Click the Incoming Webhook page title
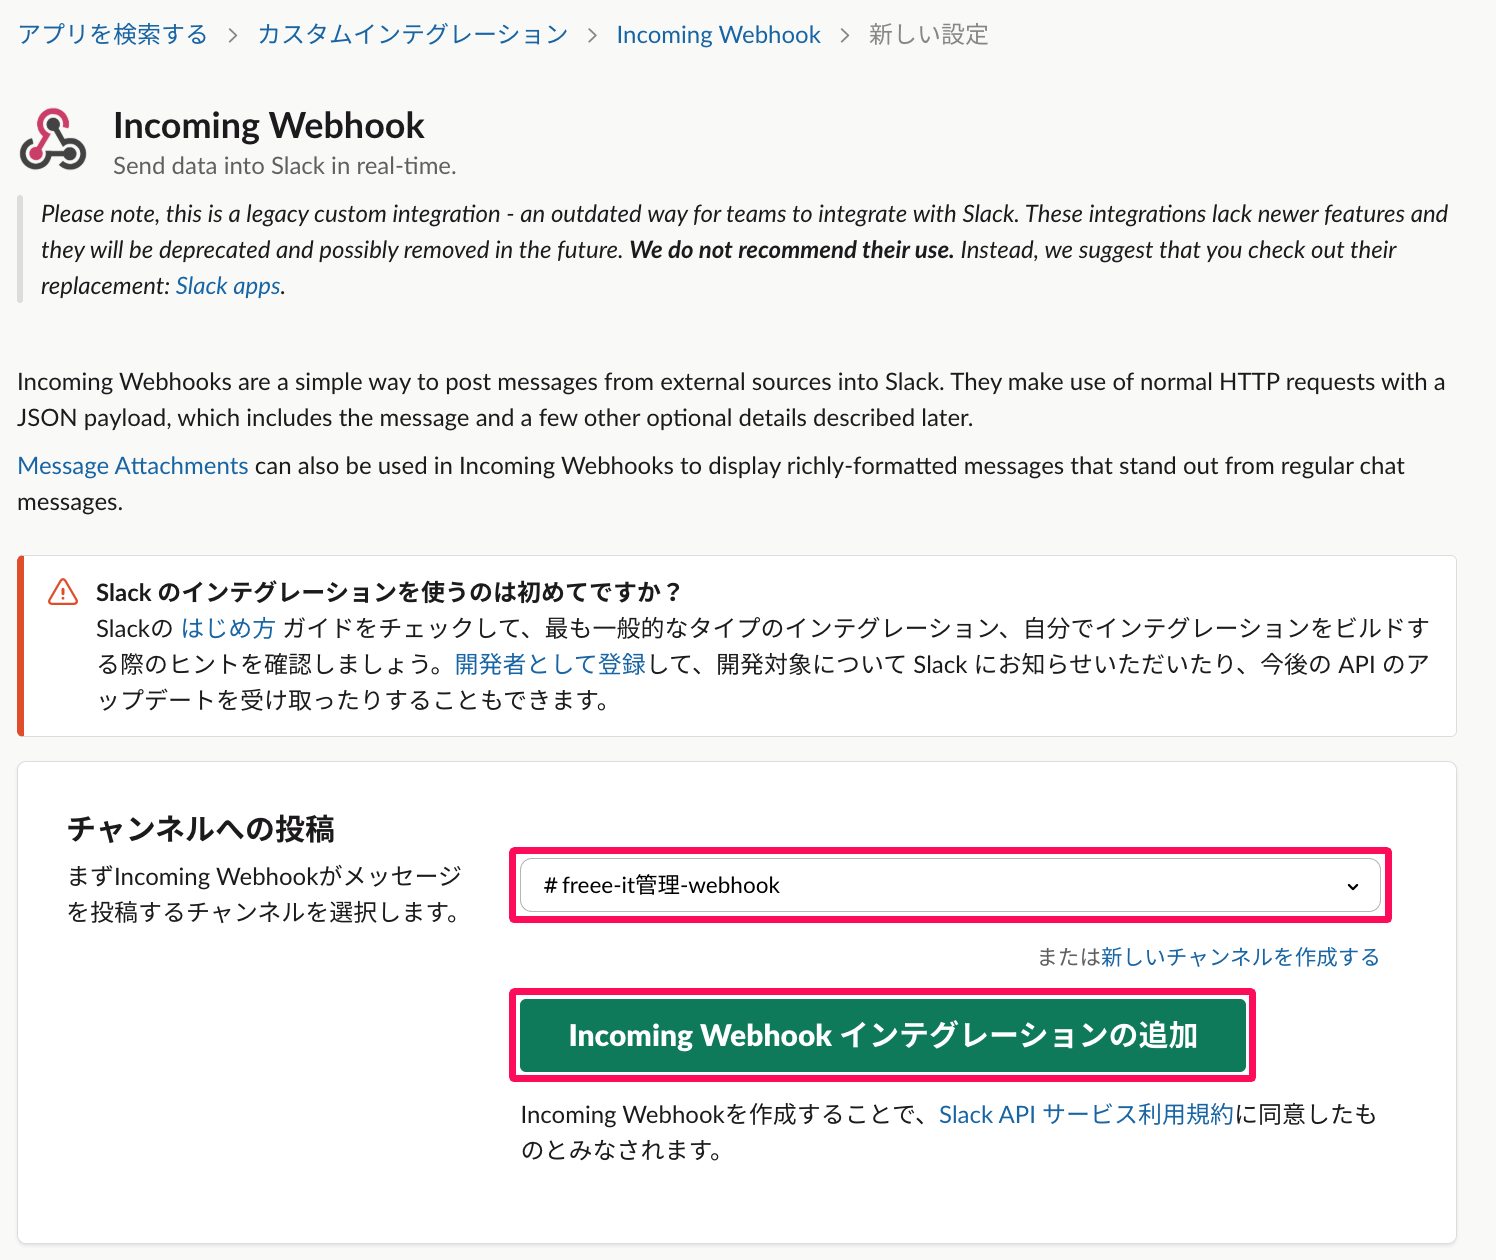This screenshot has height=1260, width=1496. 269,126
